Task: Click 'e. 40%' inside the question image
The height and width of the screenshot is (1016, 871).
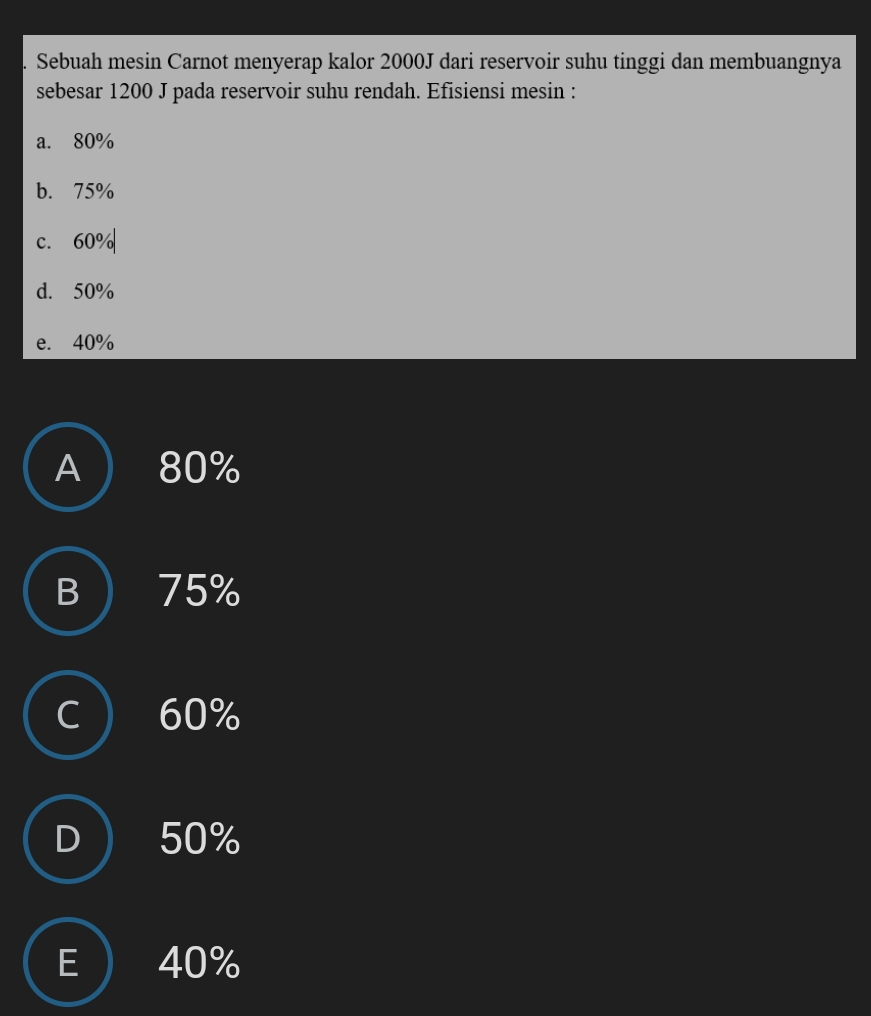Action: pyautogui.click(x=76, y=343)
